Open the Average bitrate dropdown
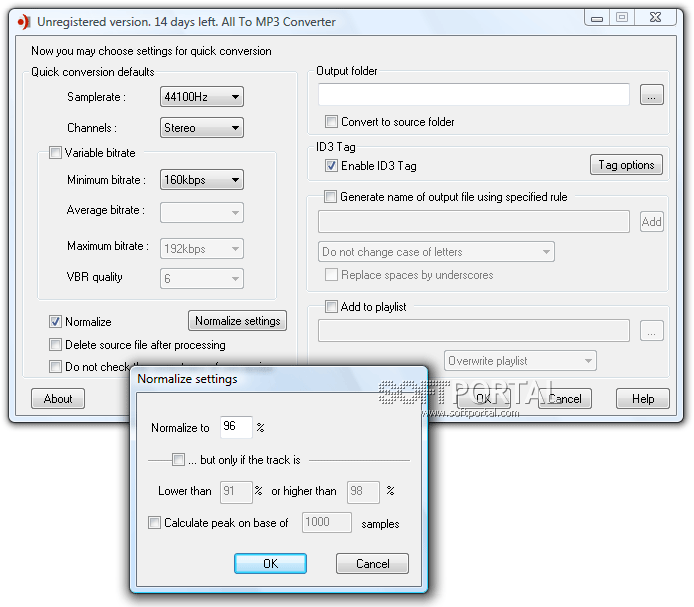This screenshot has height=607, width=694. tap(201, 213)
